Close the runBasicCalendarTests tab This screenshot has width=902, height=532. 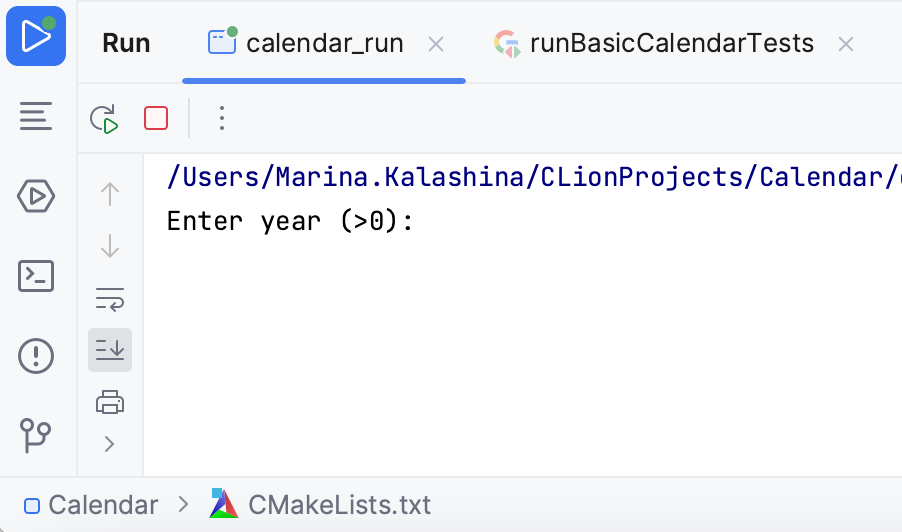tap(846, 44)
